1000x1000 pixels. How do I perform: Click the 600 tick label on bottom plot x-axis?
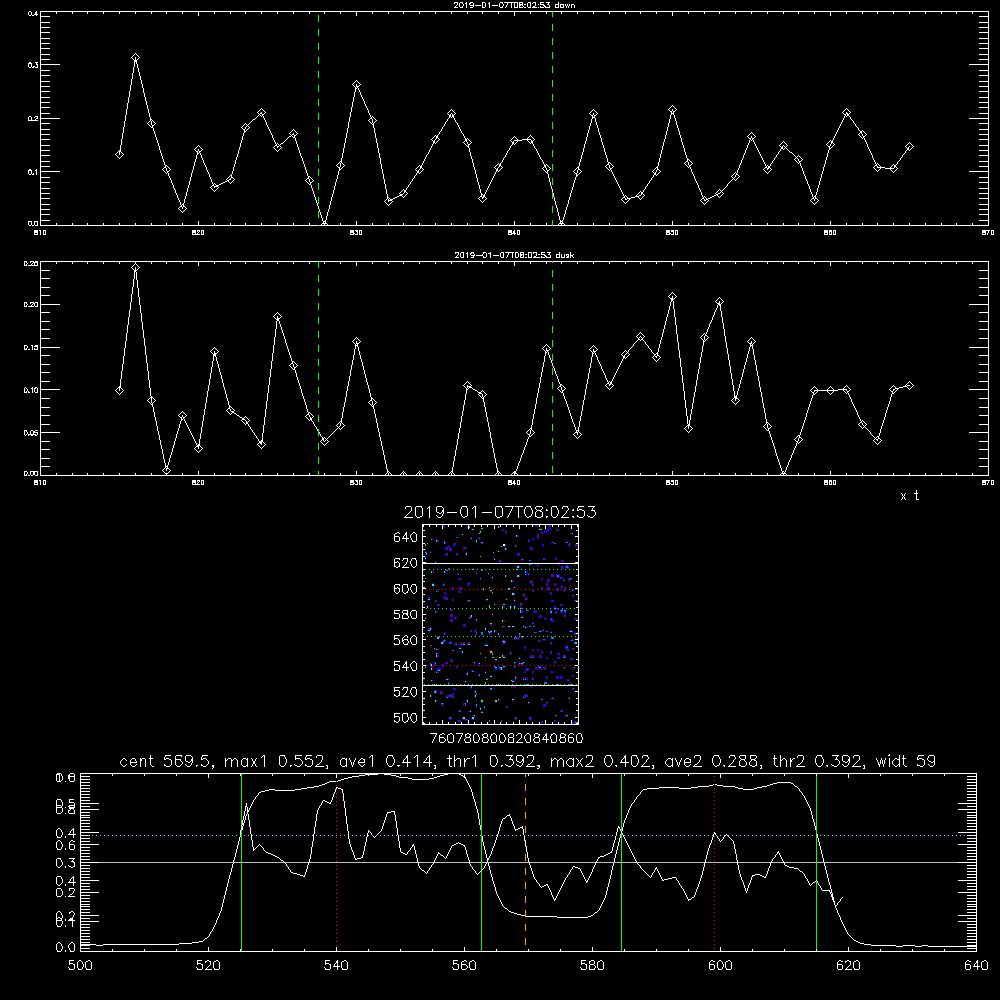(x=721, y=966)
